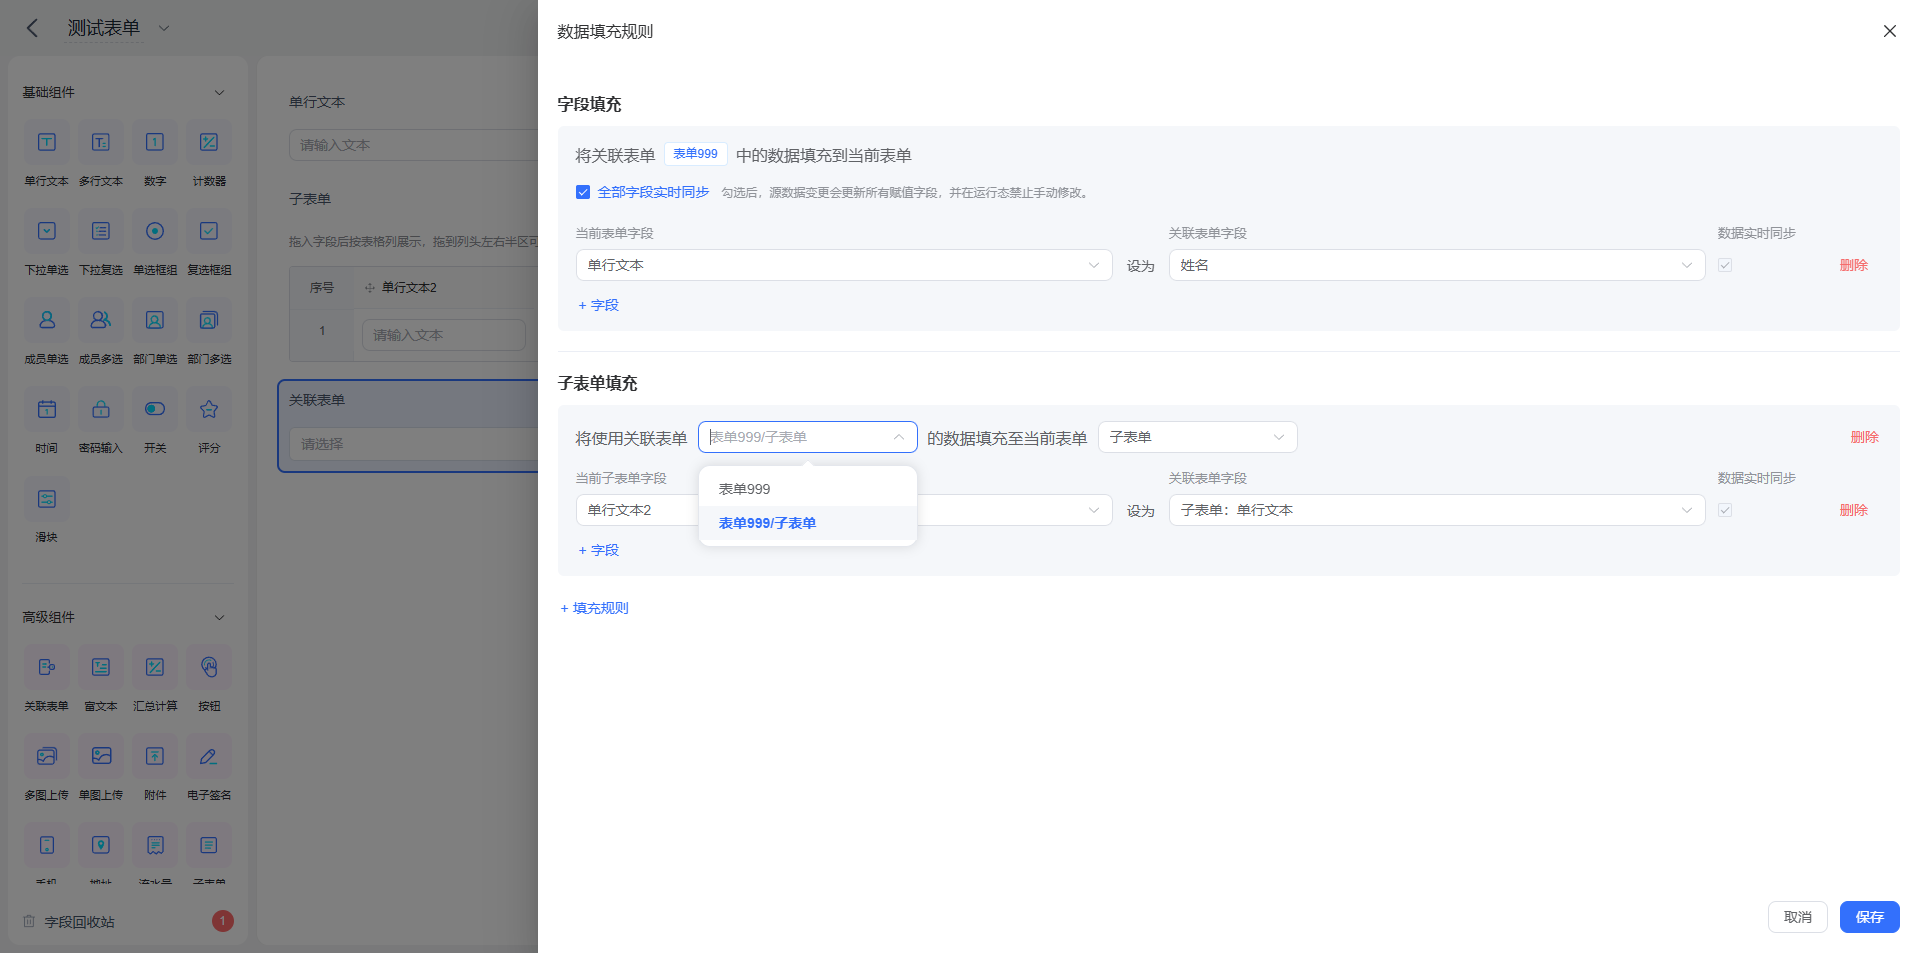Screen dimensions: 1920x953
Task: Select the 下拉复选 component icon
Action: [101, 231]
